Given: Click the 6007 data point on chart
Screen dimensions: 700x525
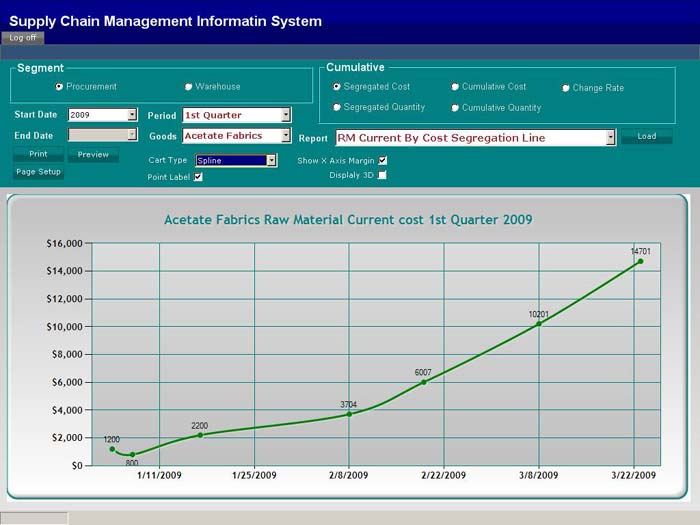Looking at the screenshot, I should click(x=424, y=382).
